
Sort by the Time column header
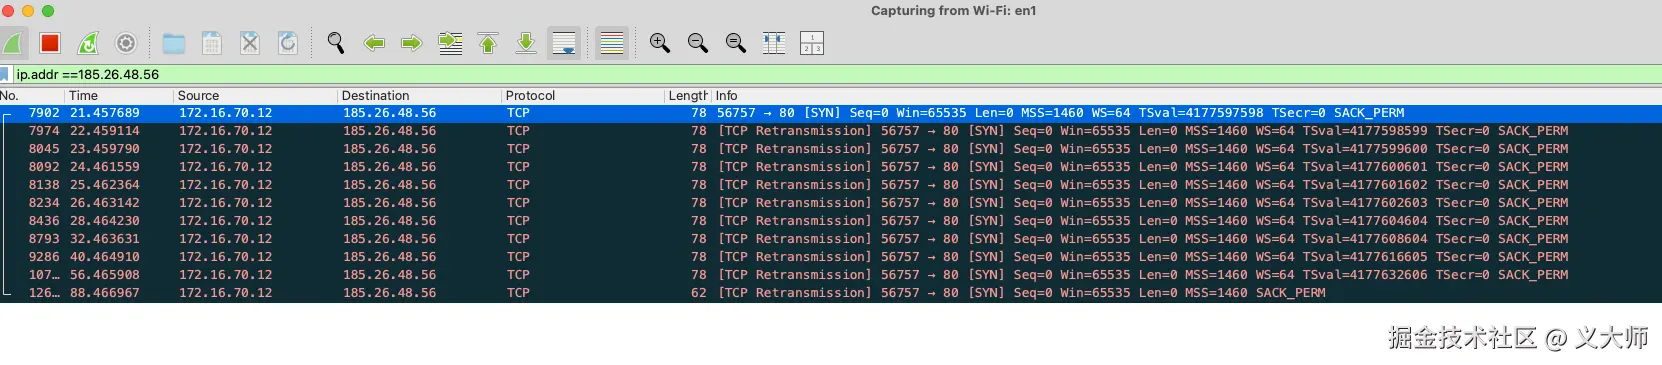(120, 95)
